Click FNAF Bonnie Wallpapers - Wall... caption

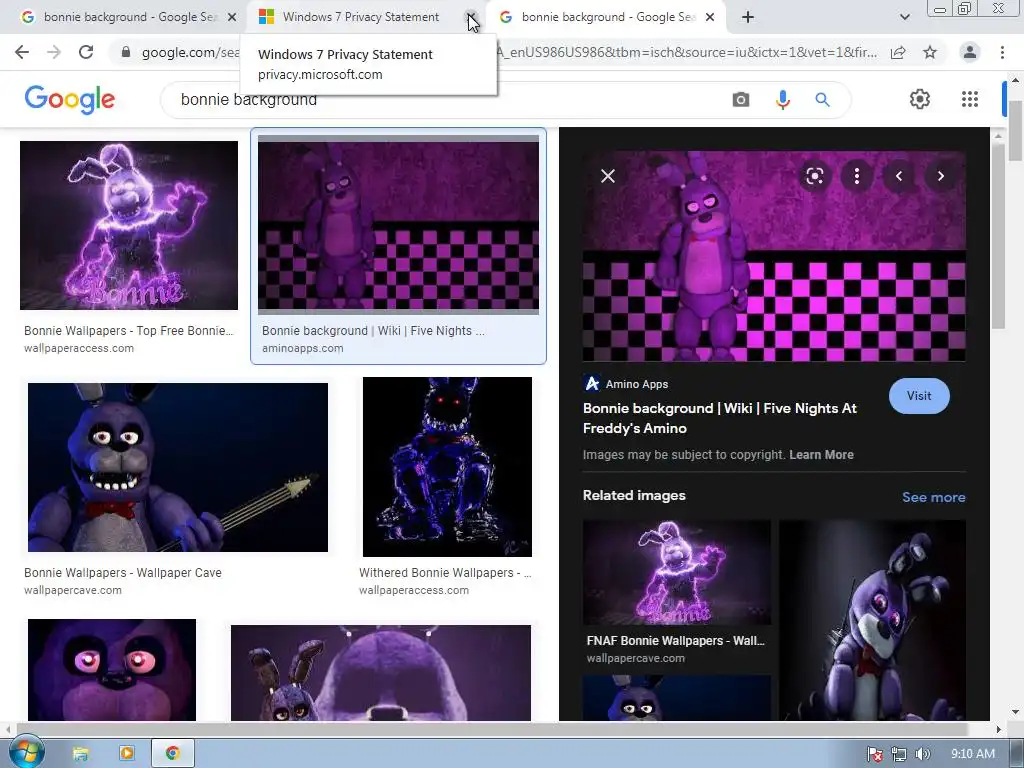coord(675,641)
